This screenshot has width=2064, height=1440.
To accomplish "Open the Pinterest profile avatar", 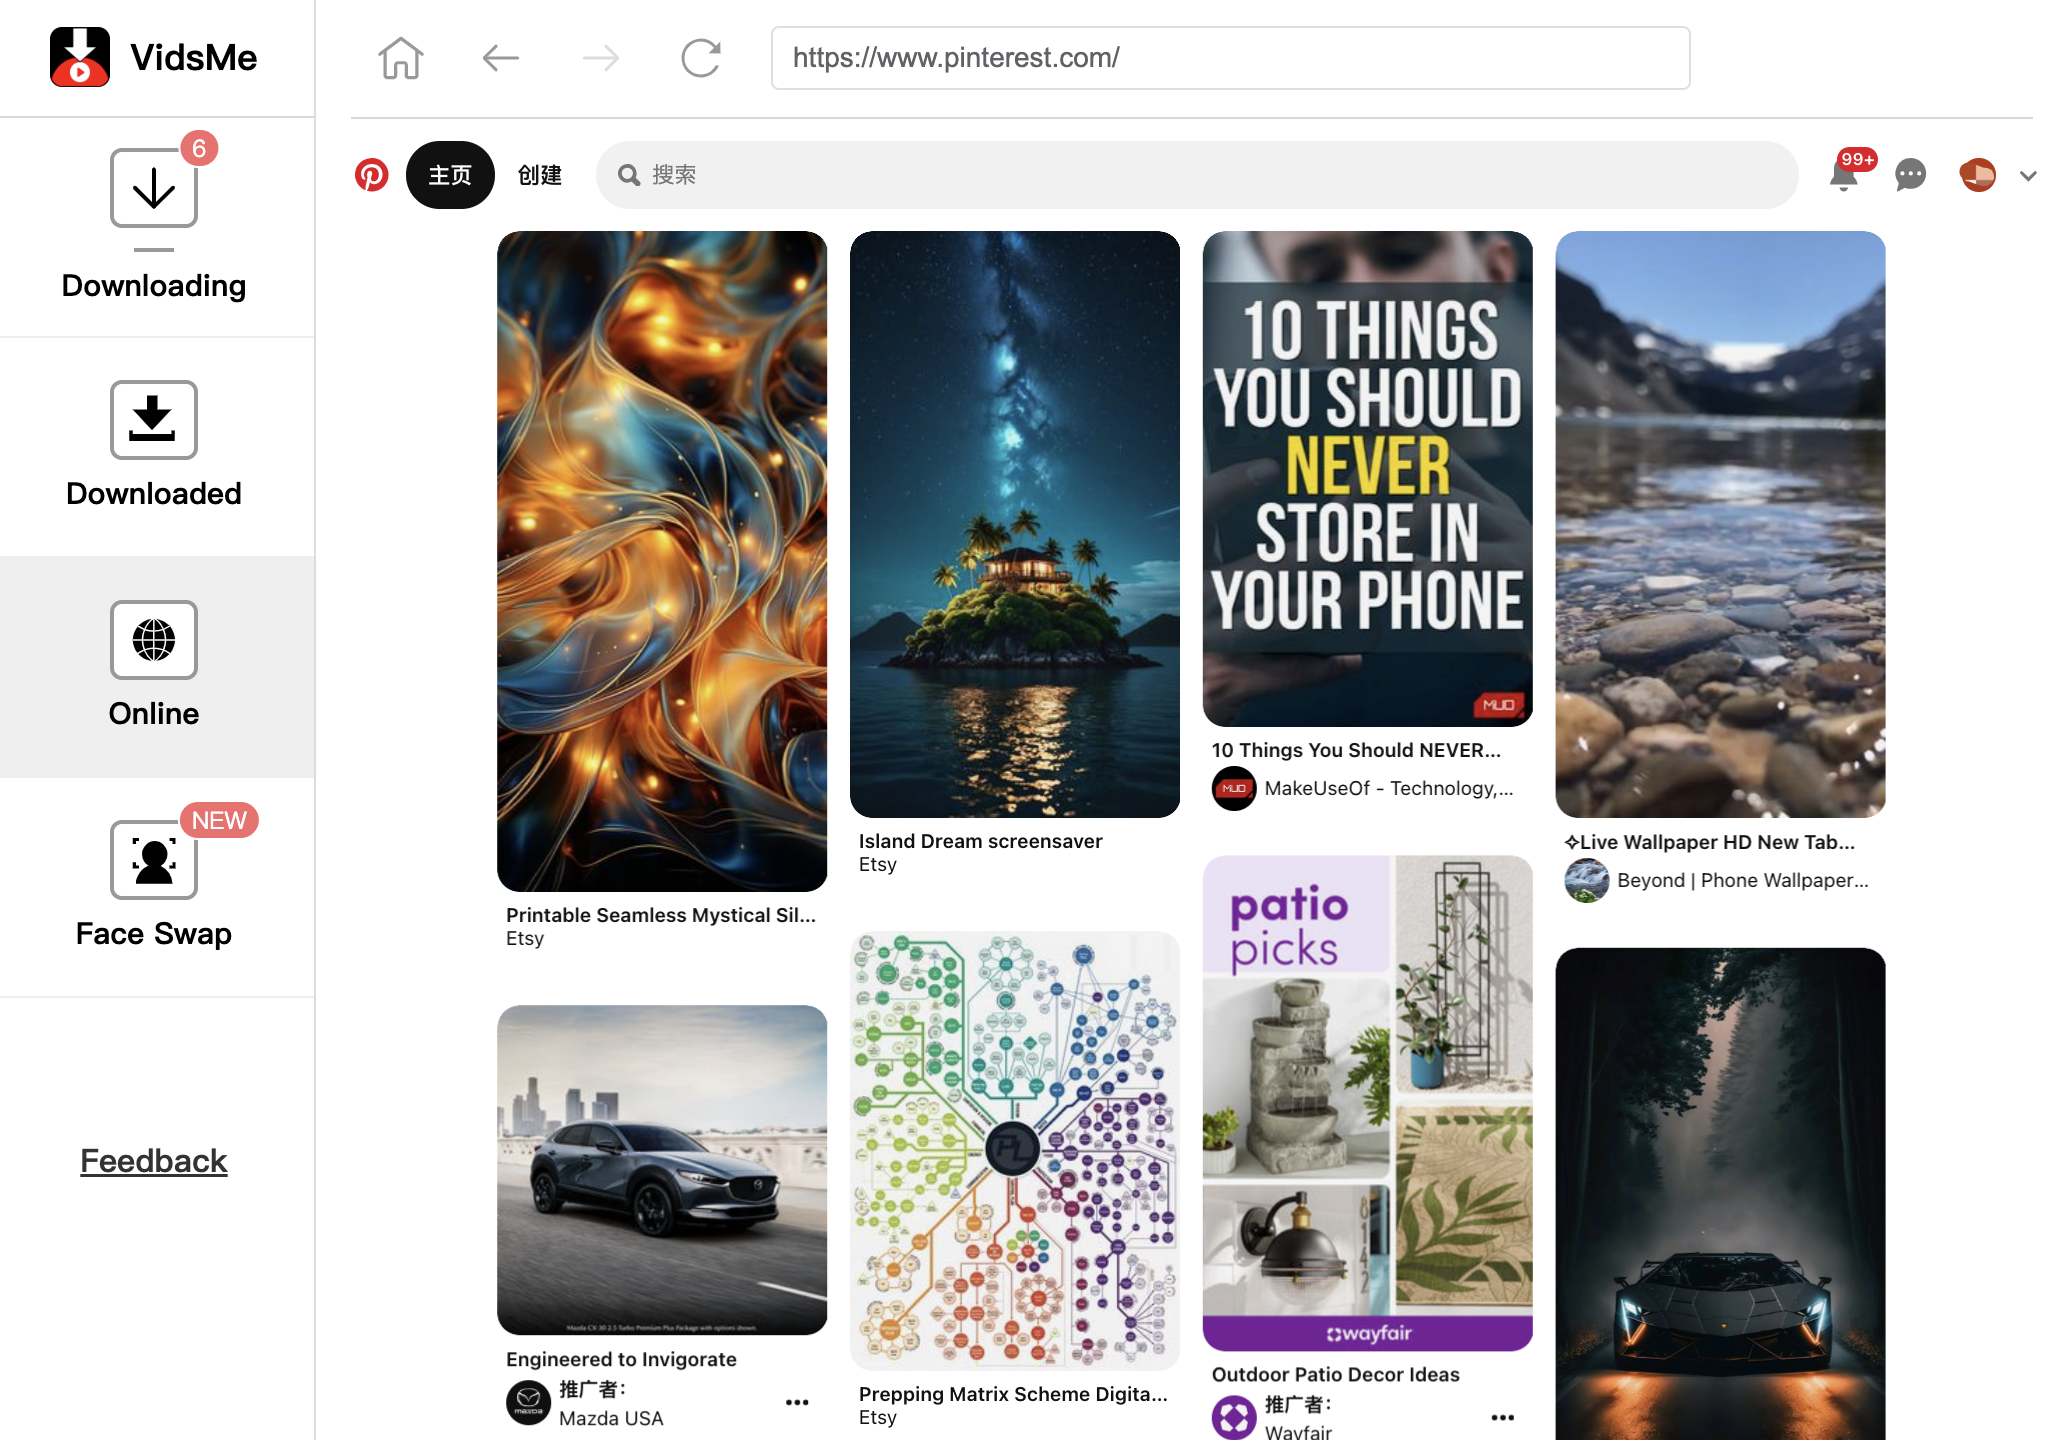I will 1977,175.
